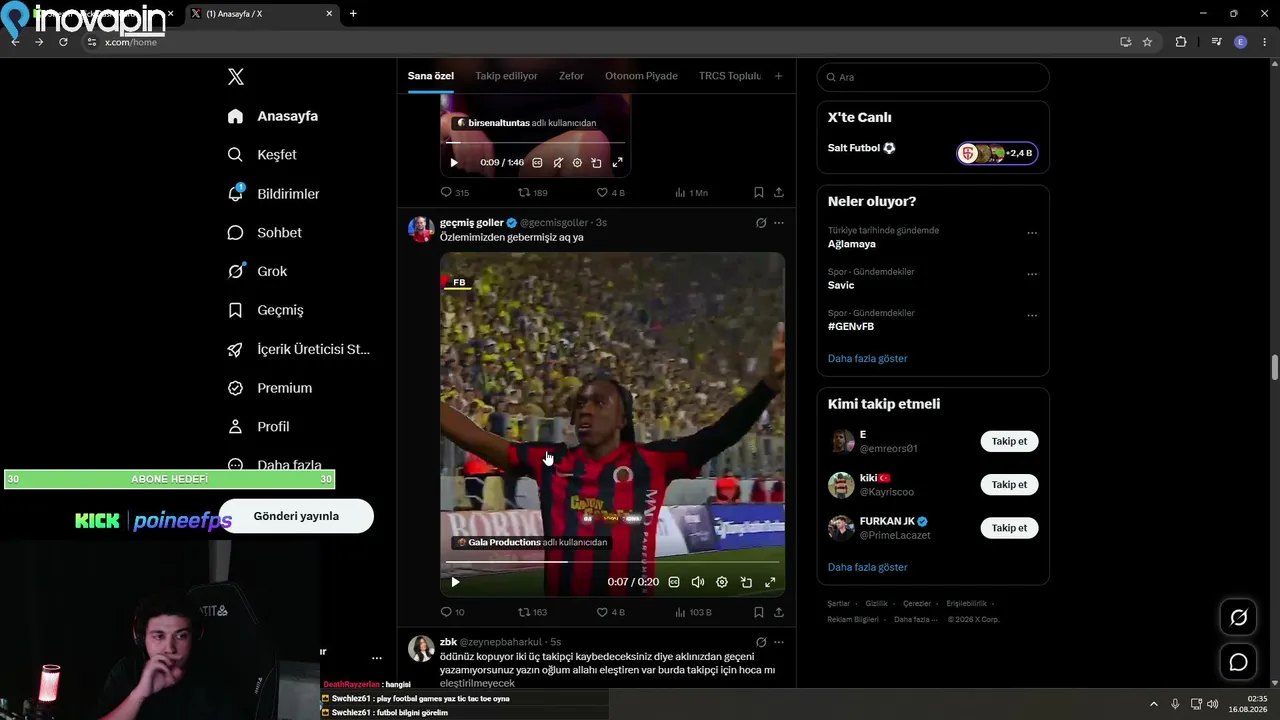Screen dimensions: 1280x720
Task: Open more options on zbk post
Action: pos(779,642)
